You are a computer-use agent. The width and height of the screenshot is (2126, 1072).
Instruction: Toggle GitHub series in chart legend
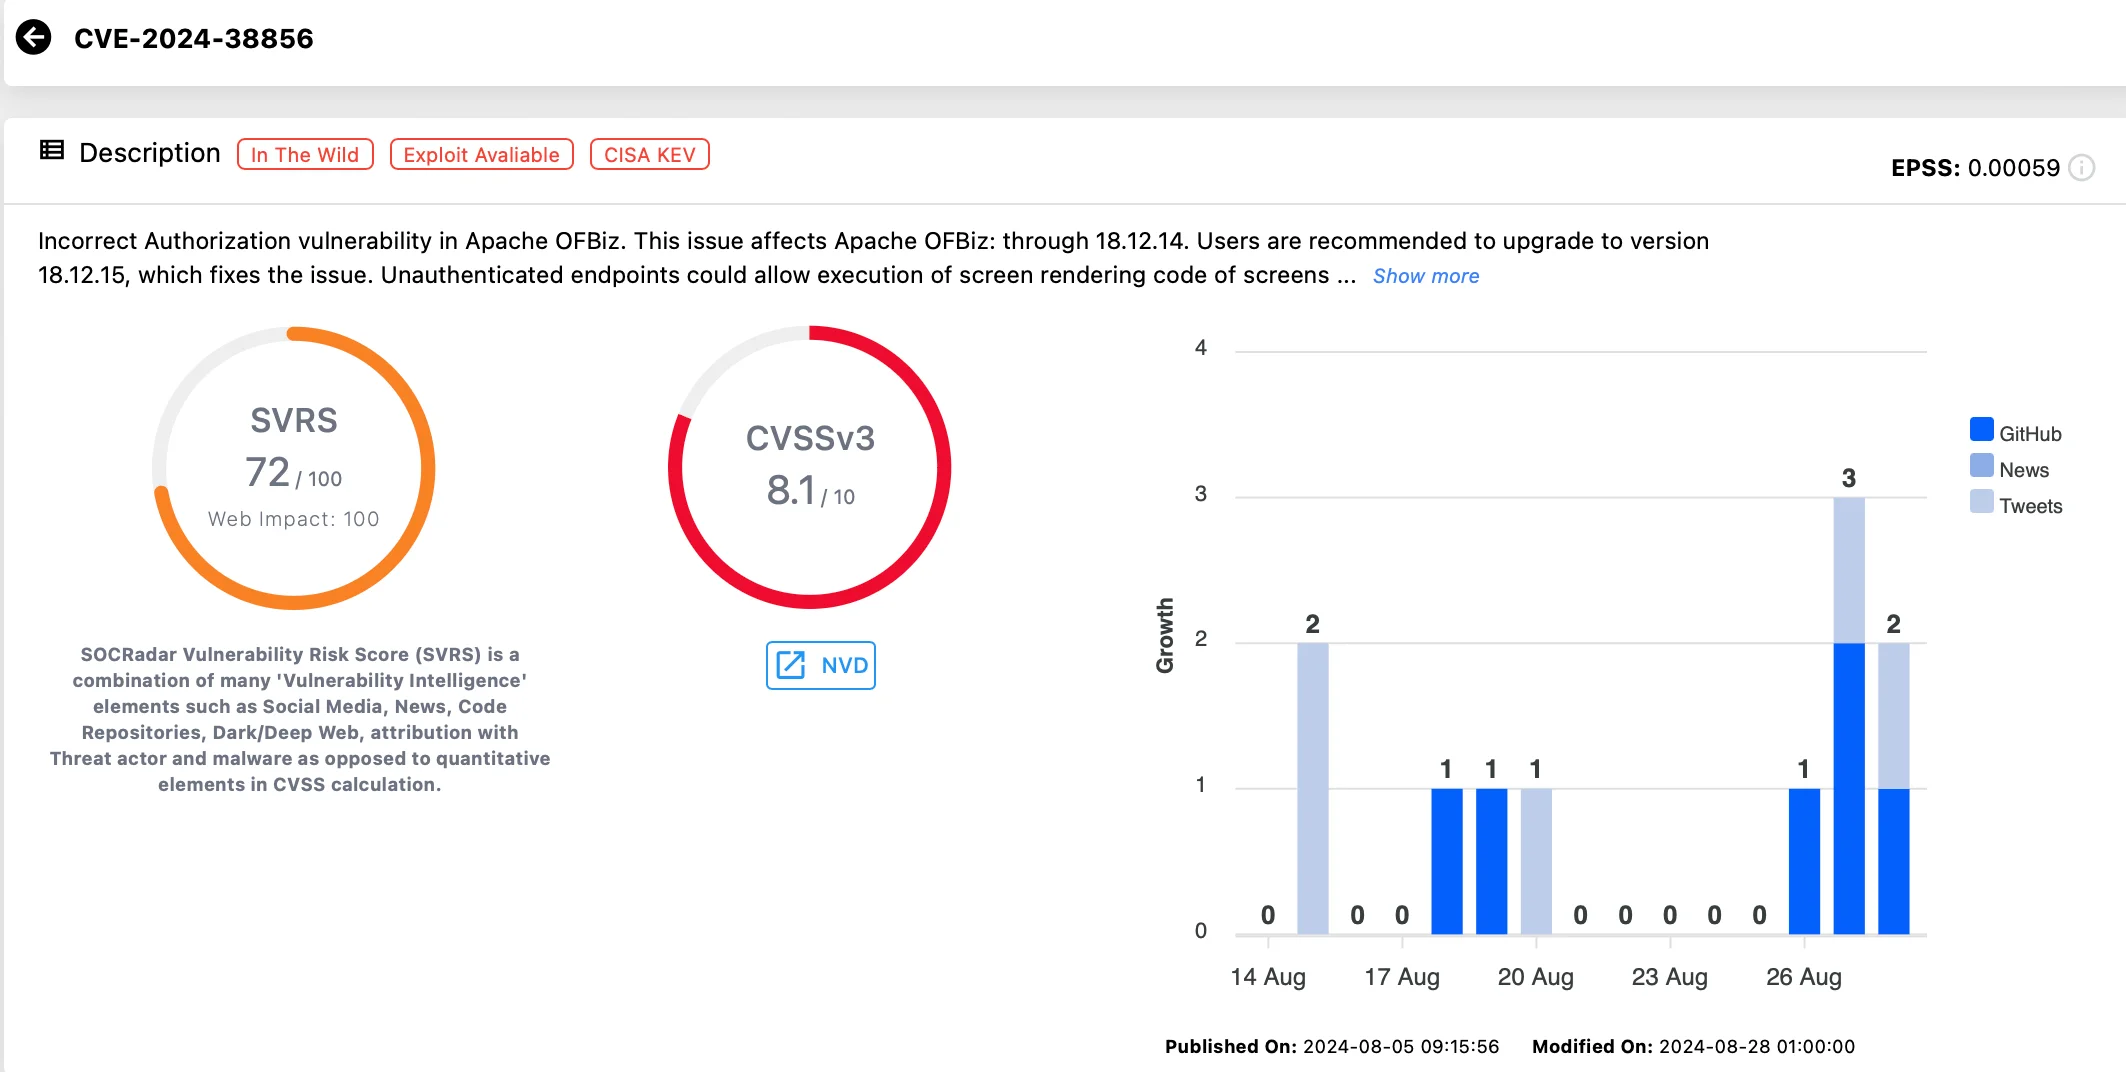pos(2015,432)
